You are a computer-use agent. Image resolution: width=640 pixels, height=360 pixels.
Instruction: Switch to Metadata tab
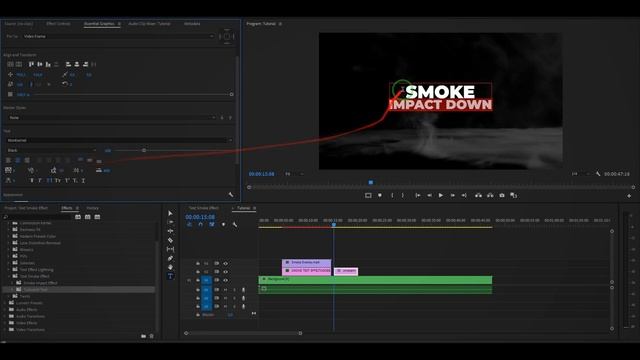click(x=192, y=24)
